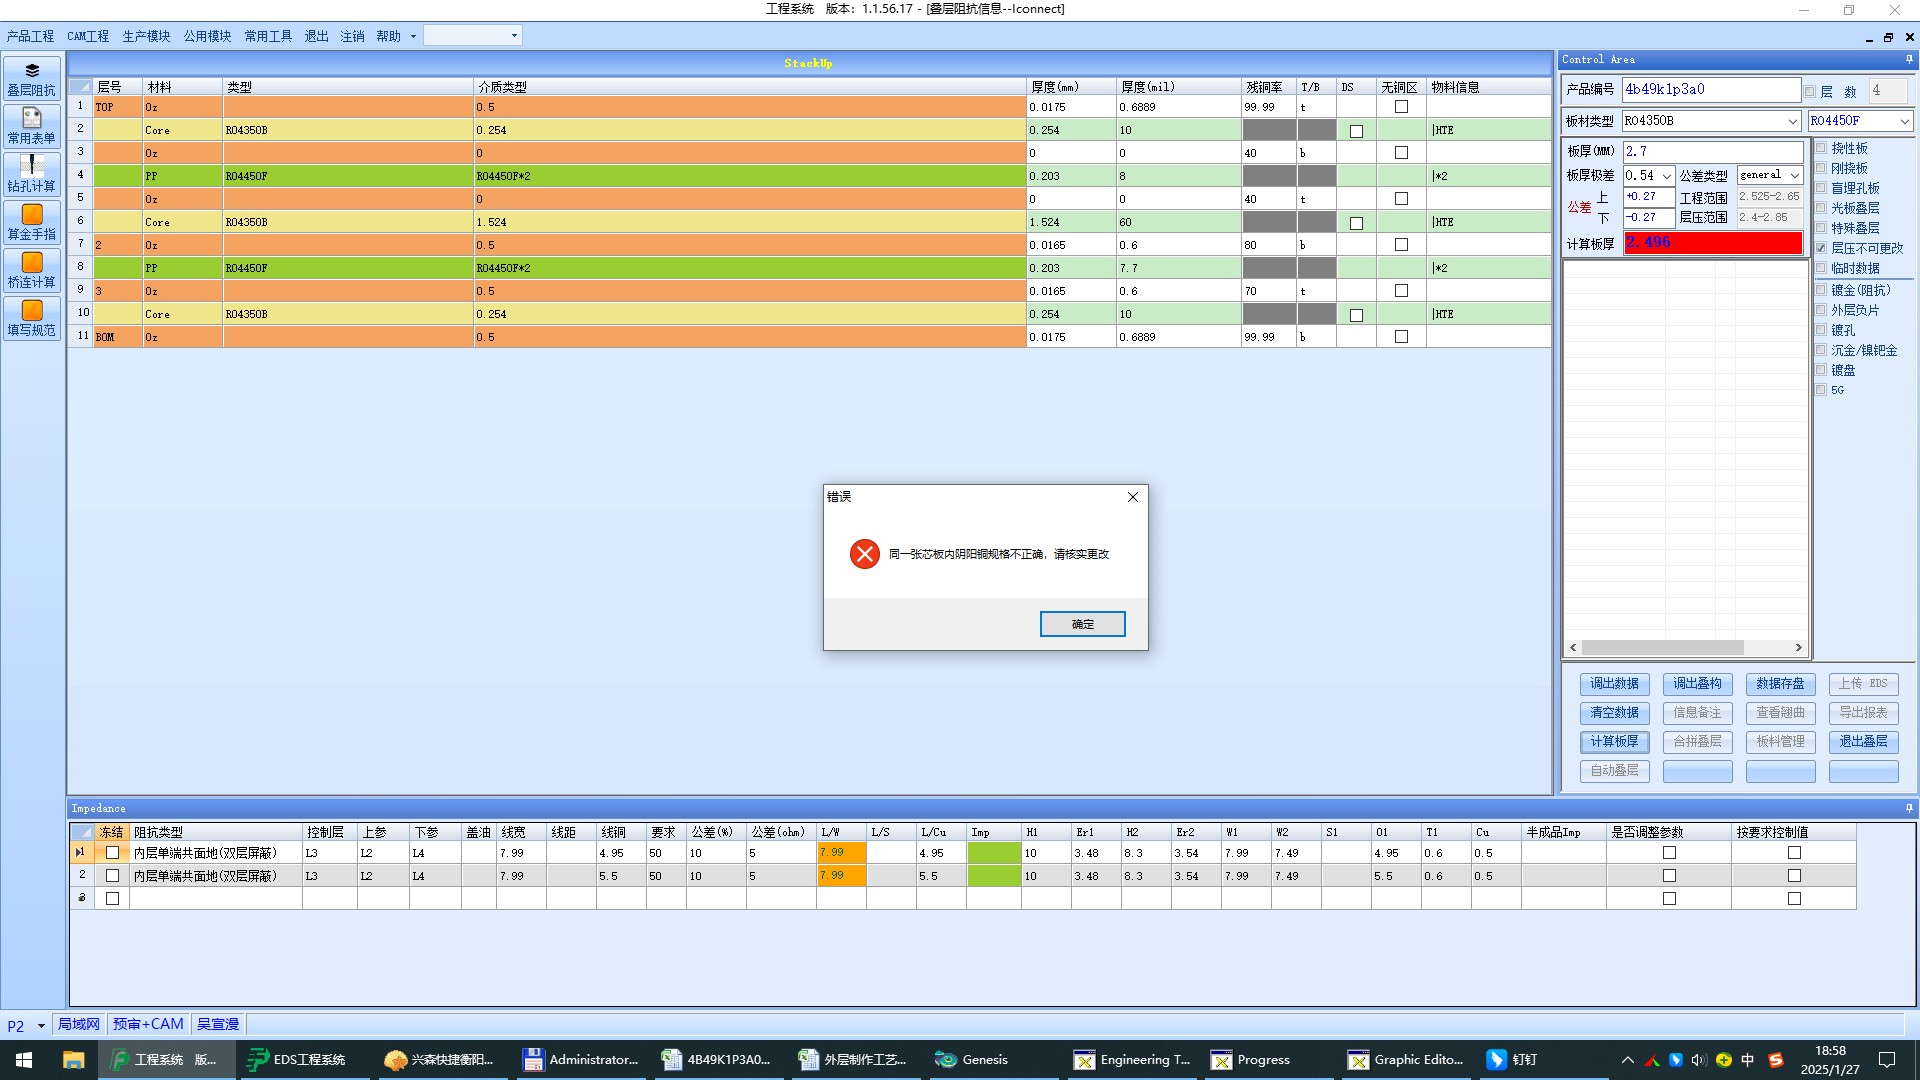
Task: Open the 公差类型 general dropdown
Action: (1794, 175)
